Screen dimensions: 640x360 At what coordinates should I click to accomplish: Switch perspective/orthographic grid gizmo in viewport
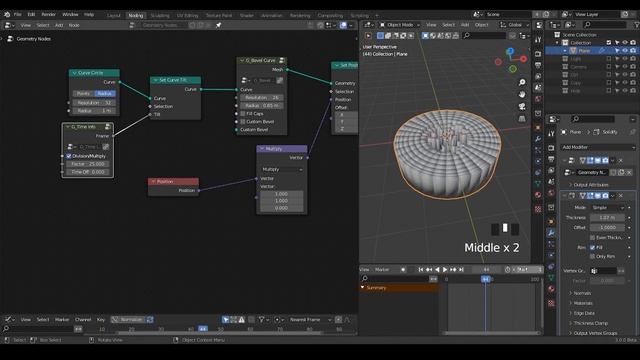522,119
